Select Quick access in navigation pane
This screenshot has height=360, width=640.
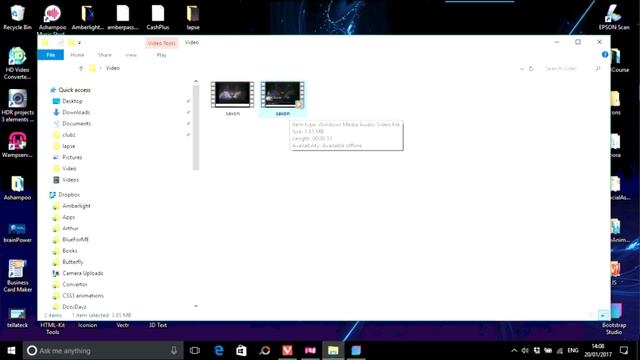click(74, 90)
